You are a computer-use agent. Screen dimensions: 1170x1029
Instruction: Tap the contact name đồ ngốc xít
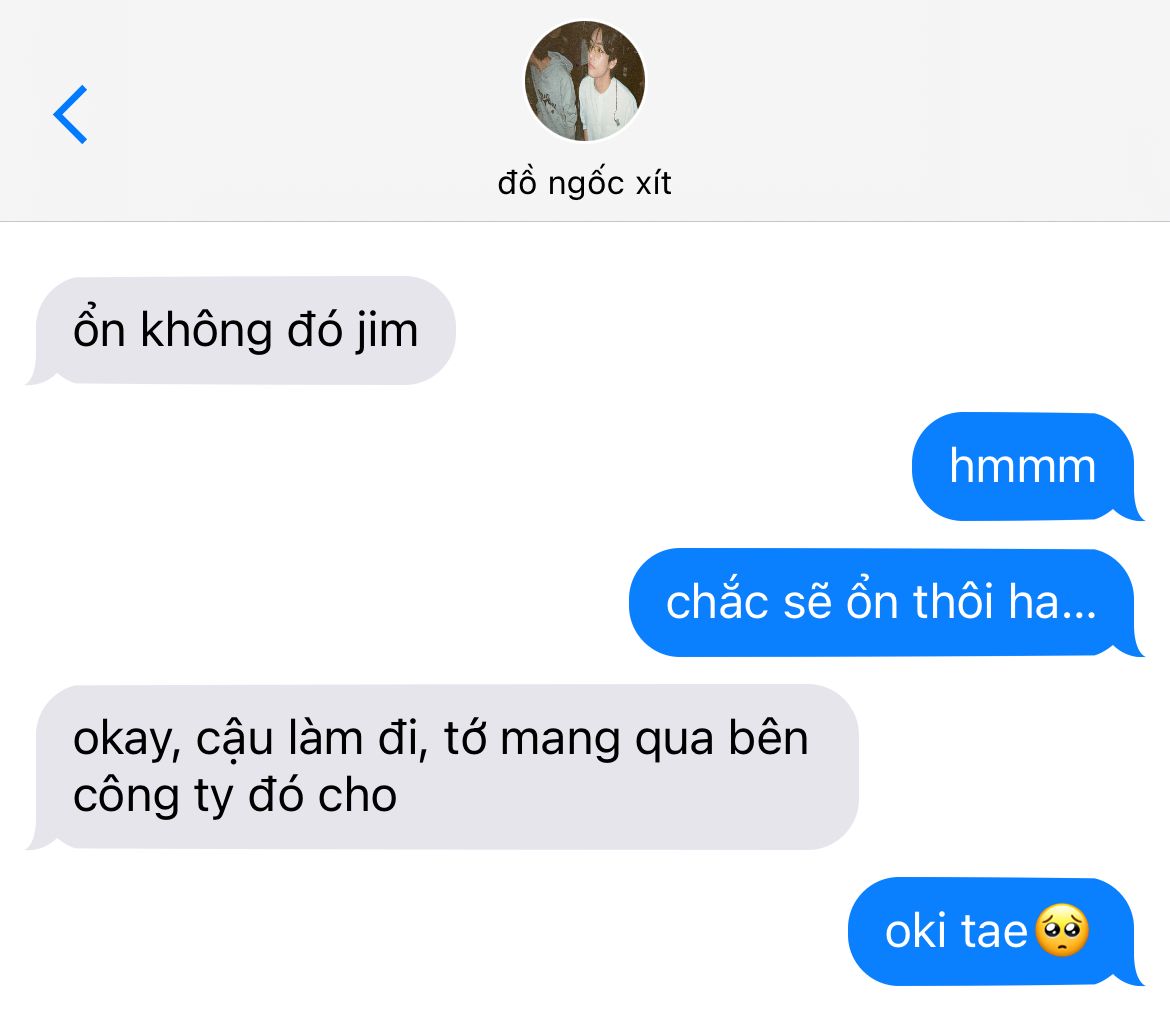(x=585, y=183)
